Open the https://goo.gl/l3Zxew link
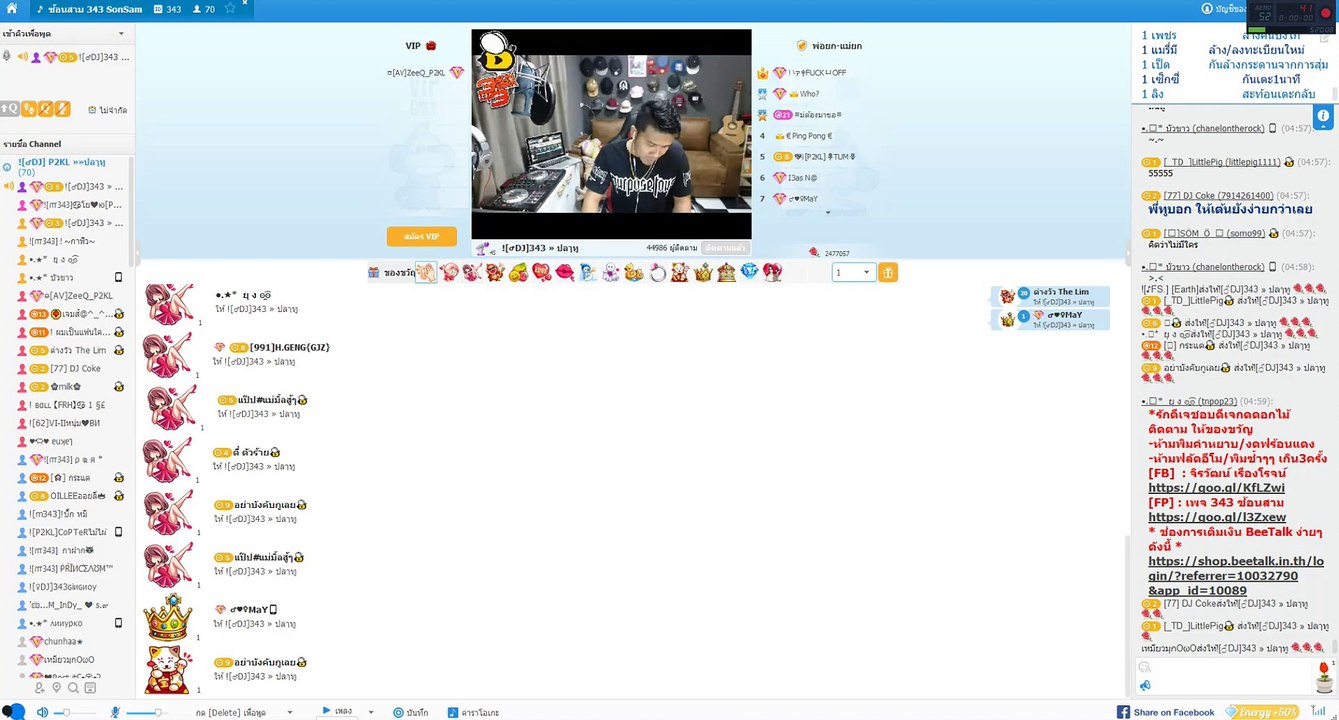Image resolution: width=1339 pixels, height=720 pixels. tap(1217, 518)
